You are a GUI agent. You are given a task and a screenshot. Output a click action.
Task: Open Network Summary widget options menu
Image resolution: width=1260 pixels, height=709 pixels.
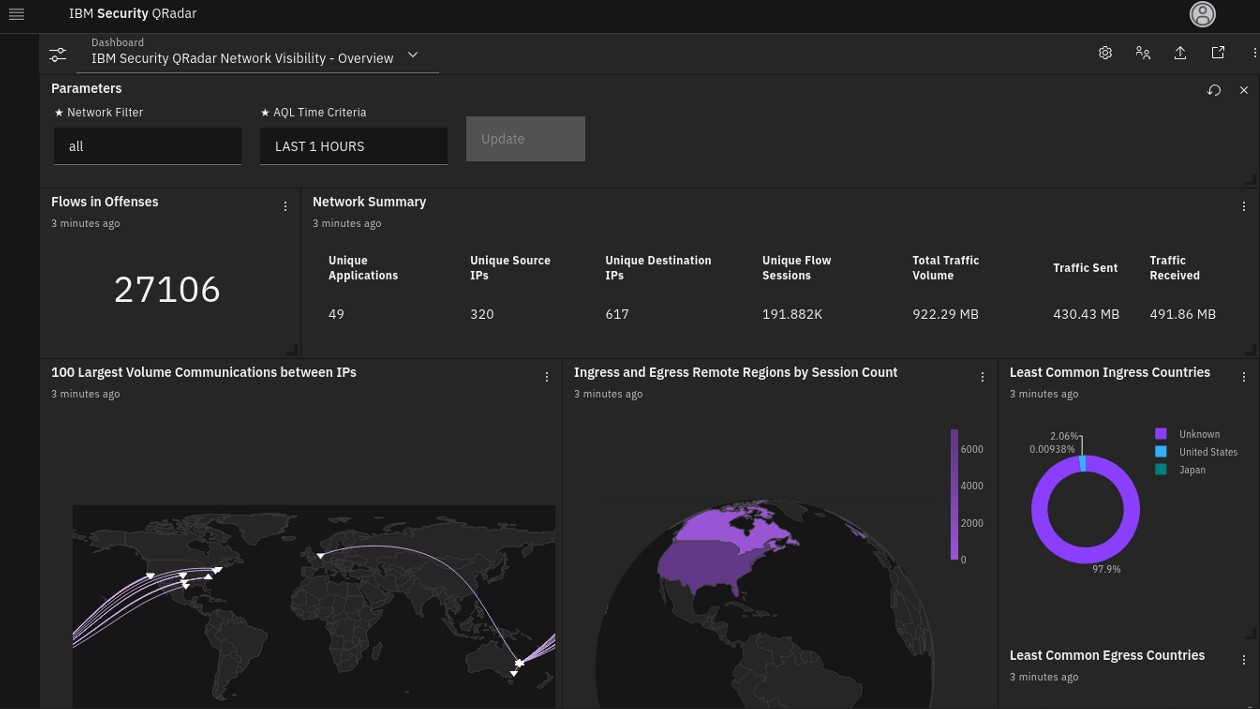click(1244, 207)
